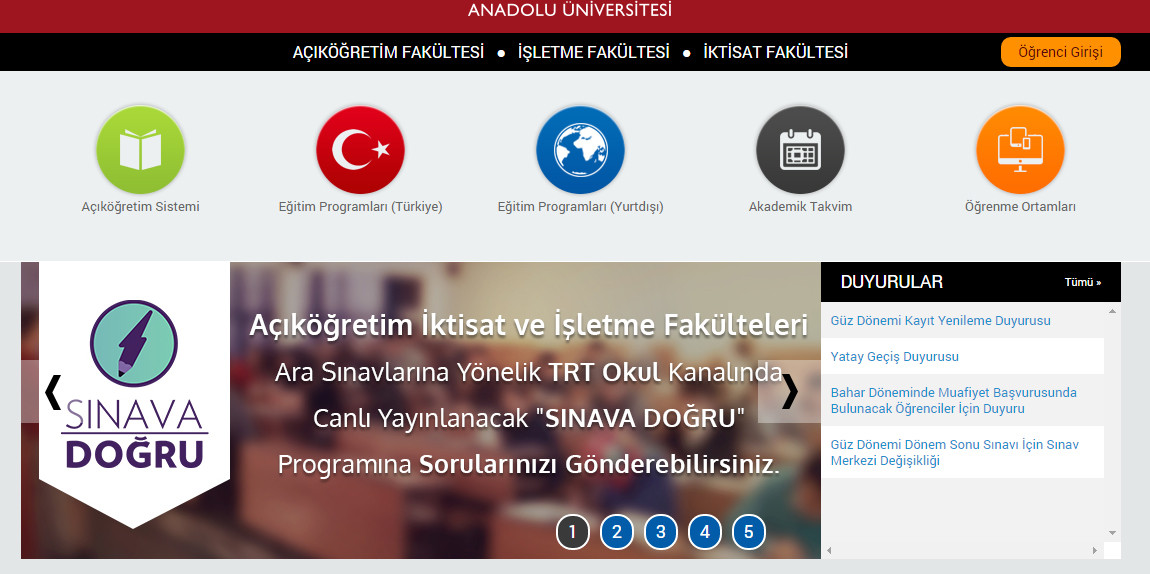Open Açıköğretim Fakültesi from the top menu
The image size is (1150, 574).
click(x=388, y=52)
